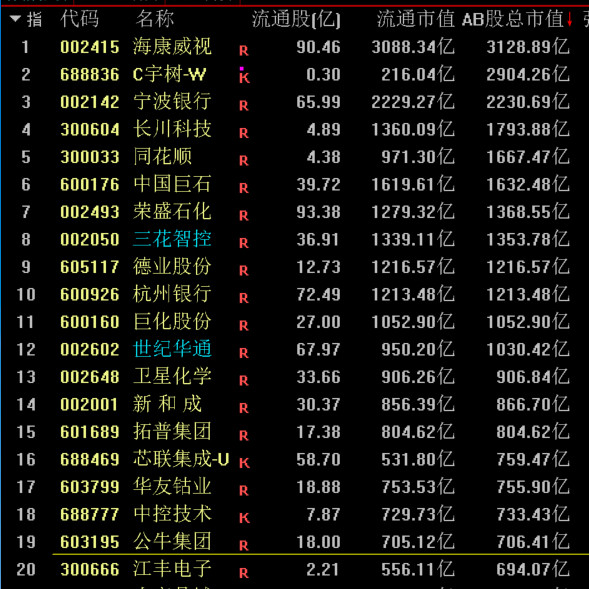
Task: Click the R icon beside 巨化股份
Action: point(244,326)
